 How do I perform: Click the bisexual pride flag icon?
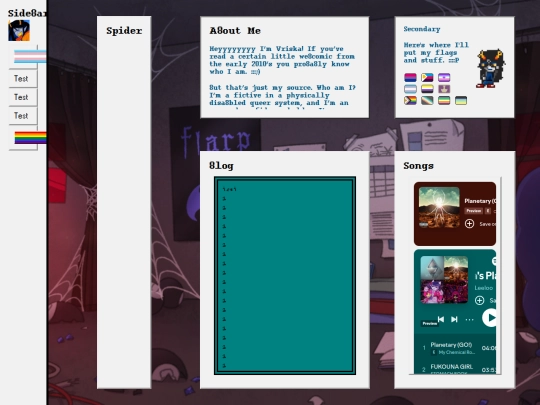[410, 77]
